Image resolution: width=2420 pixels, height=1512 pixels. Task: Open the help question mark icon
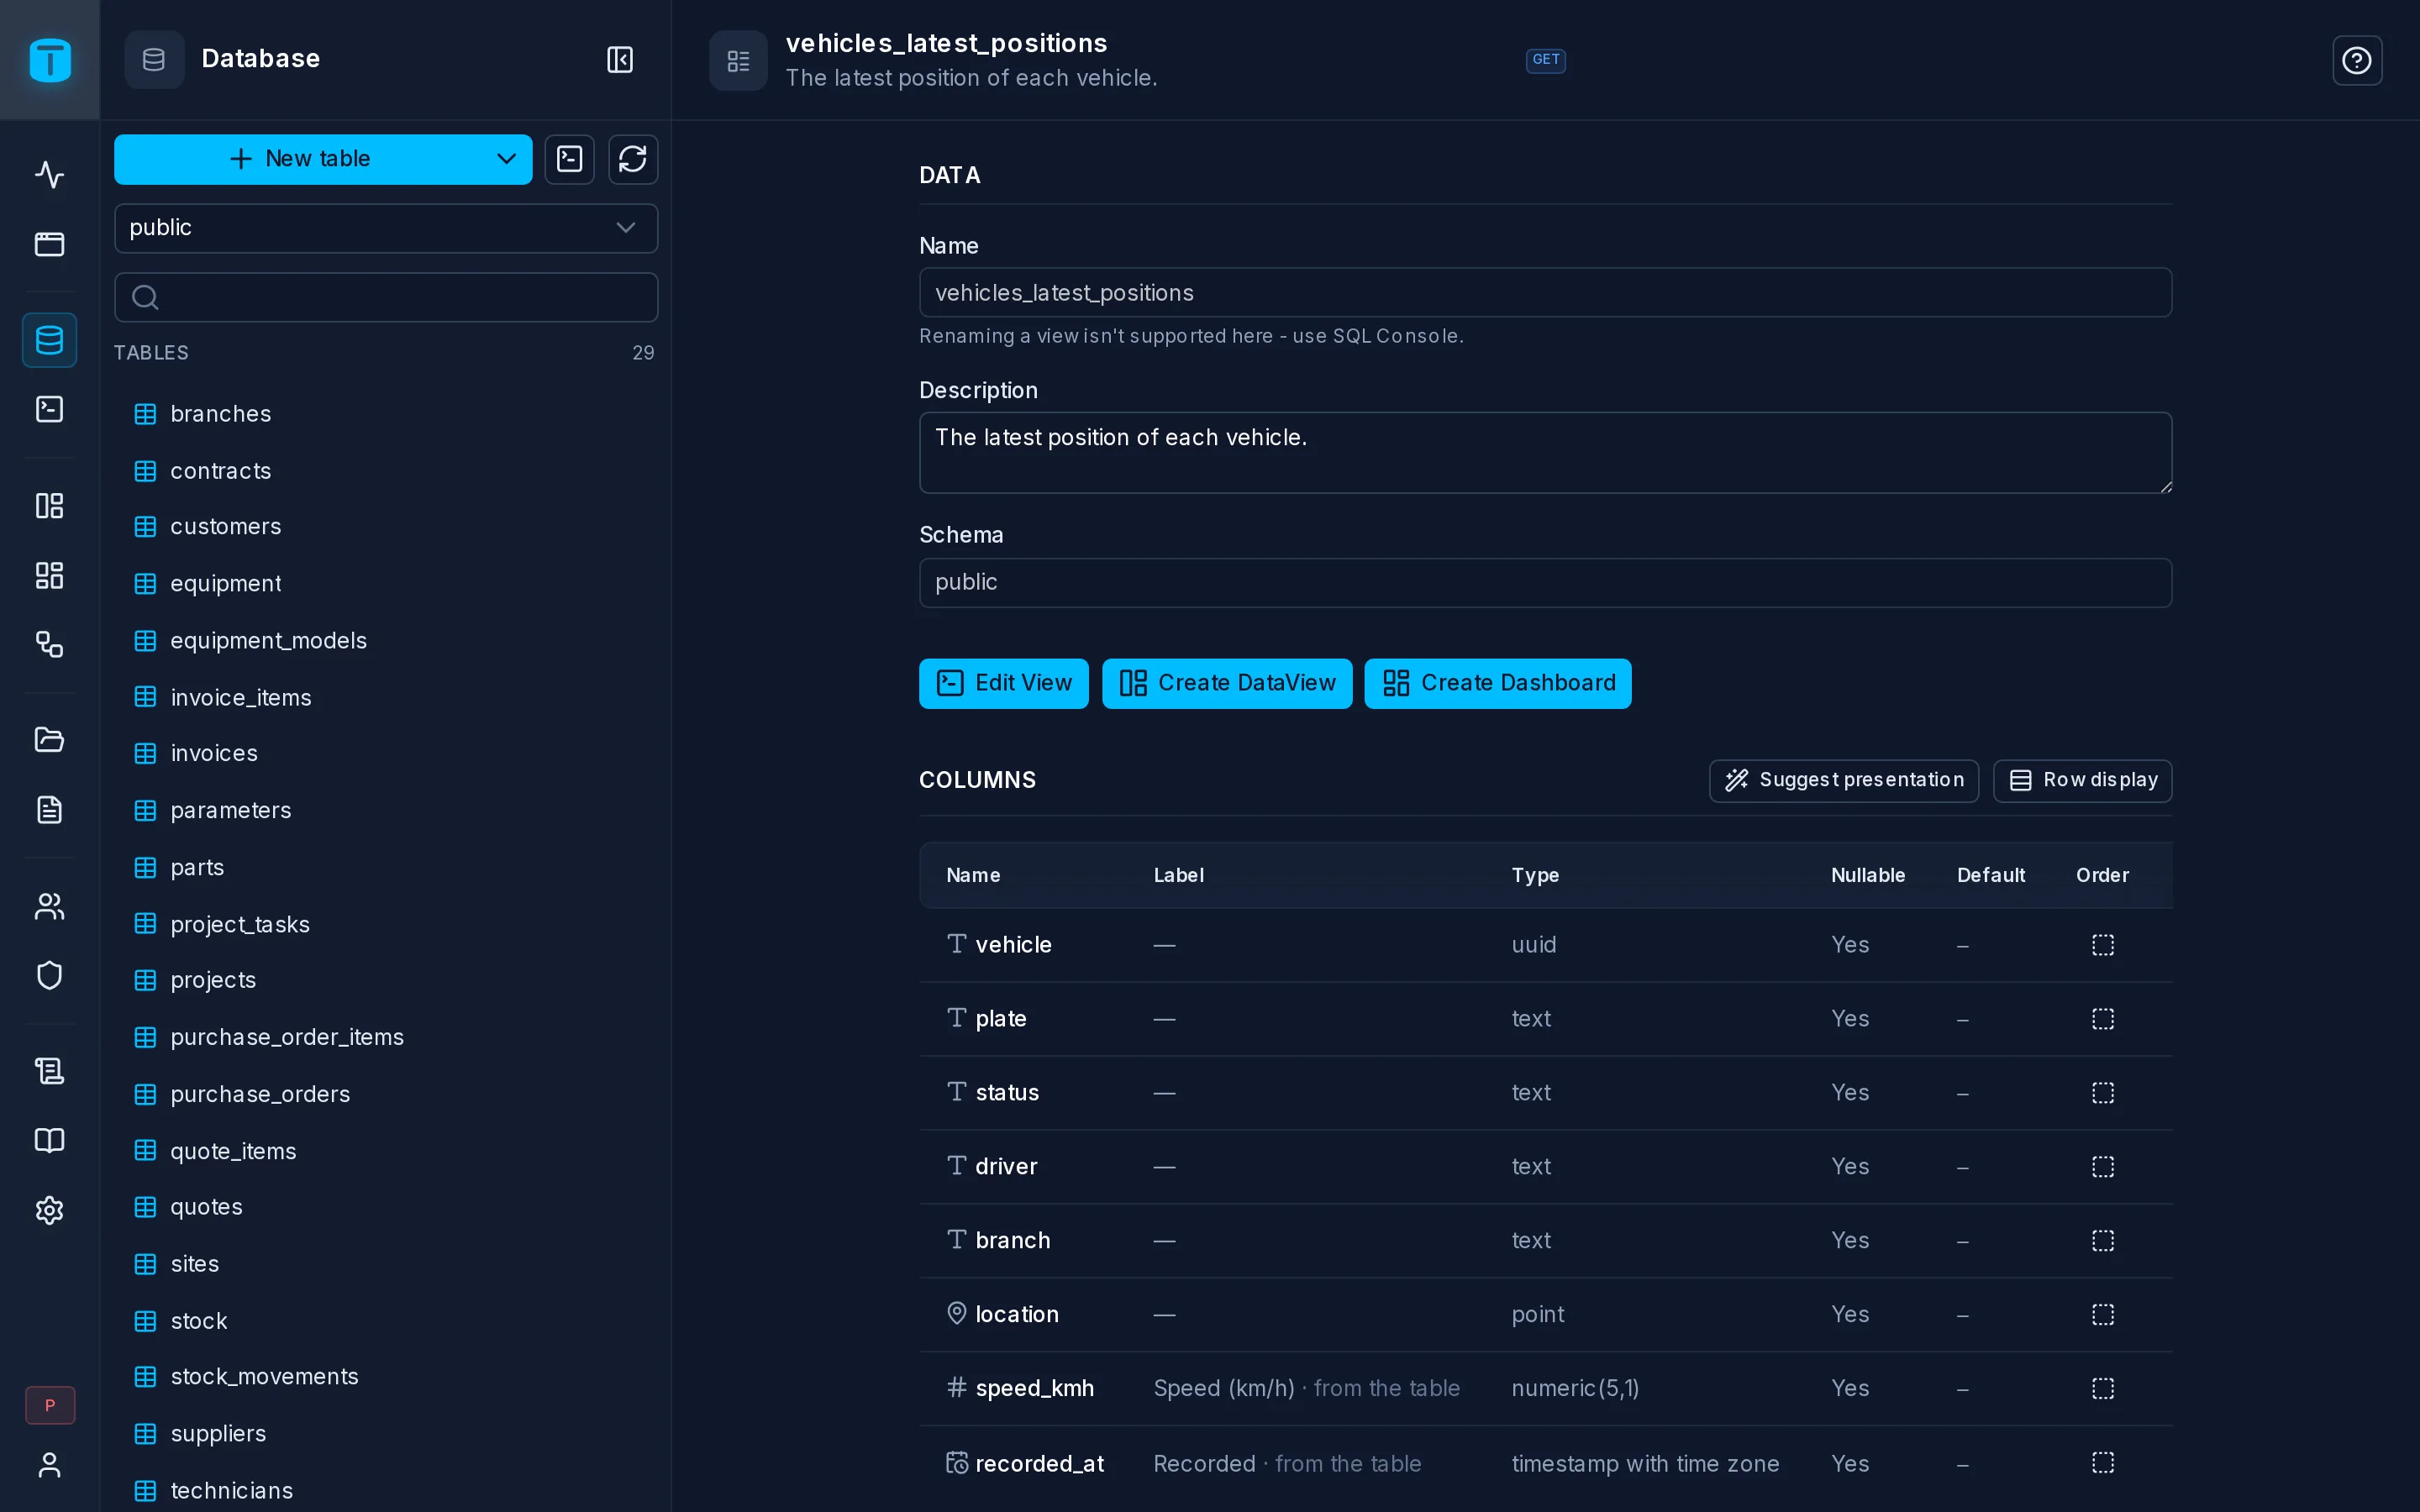[x=2357, y=60]
